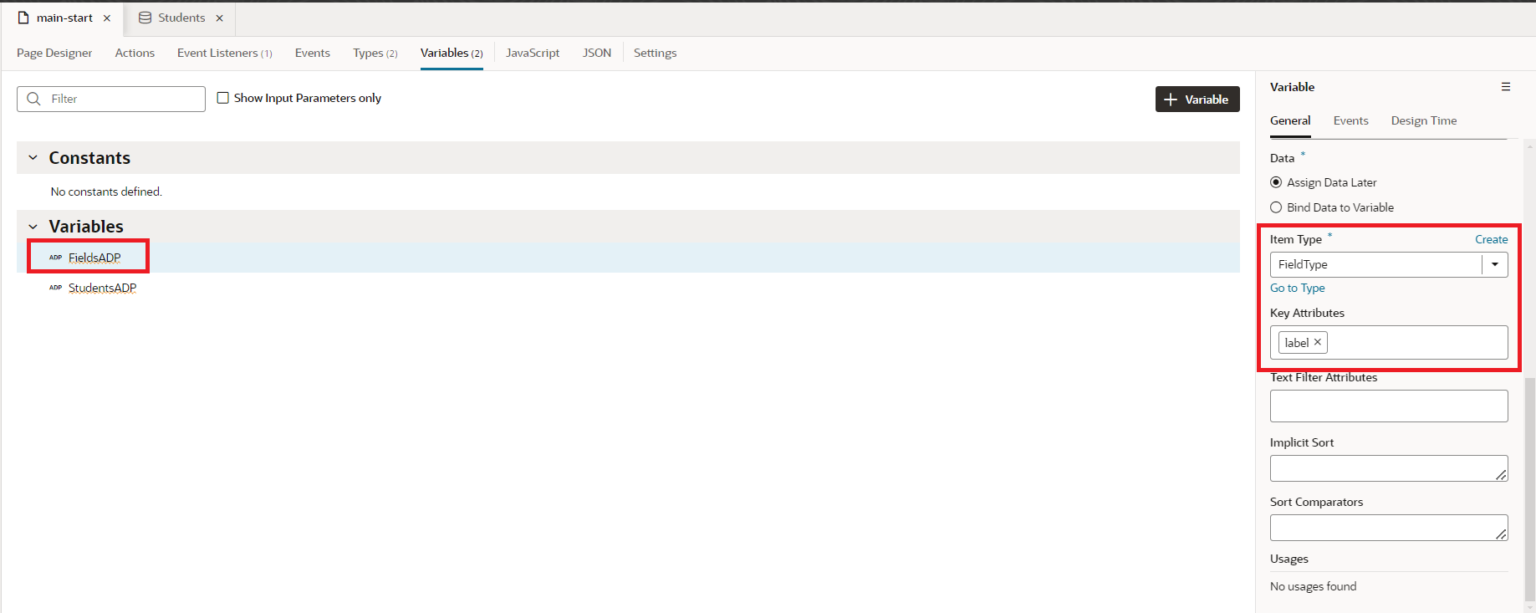Click the page icon on the main-start tab
The height and width of the screenshot is (613, 1536).
[x=21, y=16]
